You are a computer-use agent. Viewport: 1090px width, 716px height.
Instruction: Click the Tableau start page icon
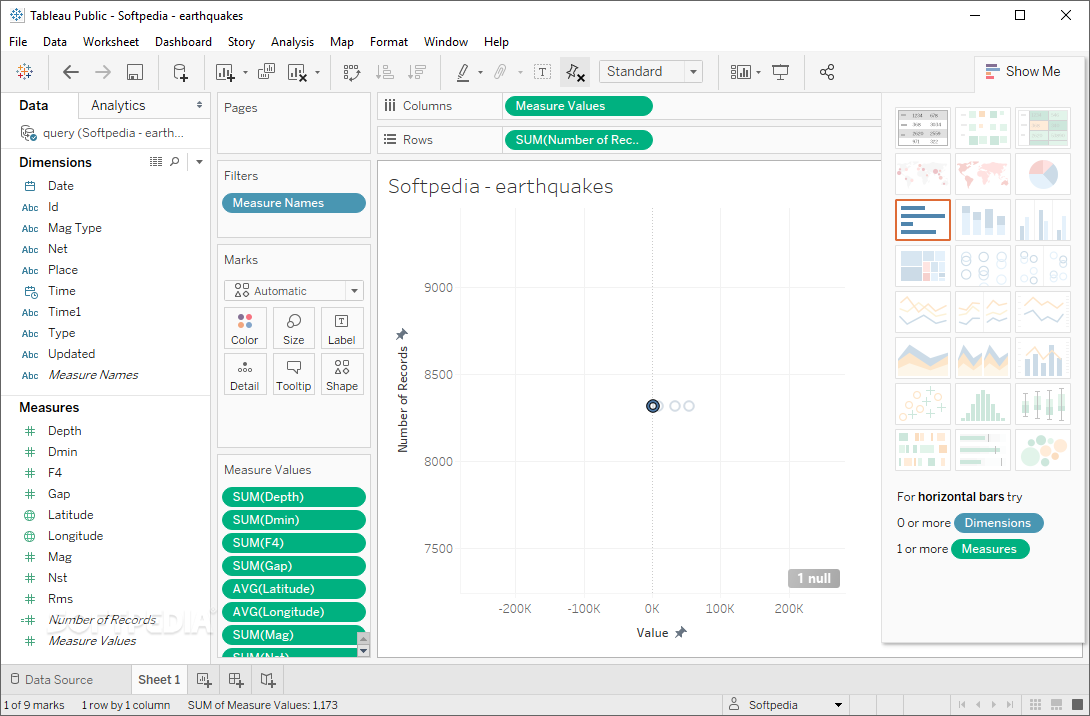click(24, 72)
